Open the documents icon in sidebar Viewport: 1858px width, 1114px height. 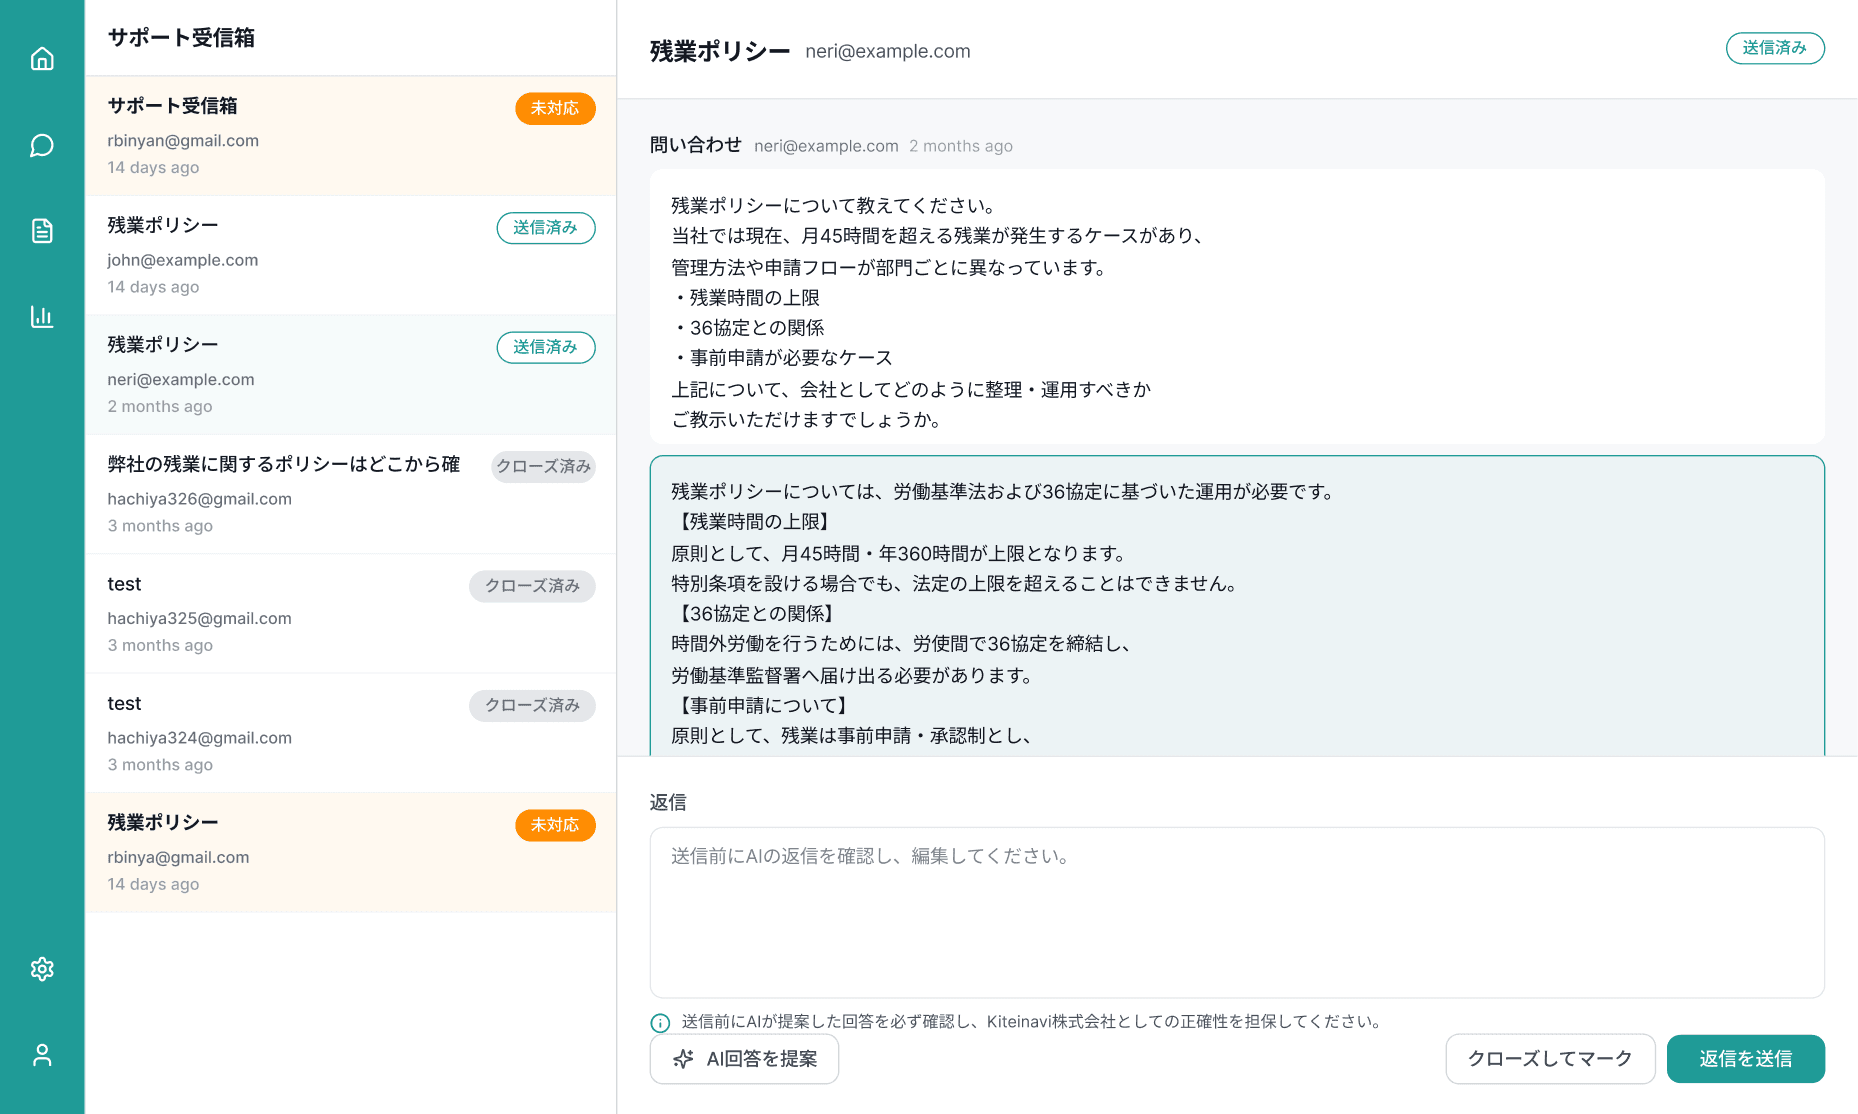pos(42,231)
